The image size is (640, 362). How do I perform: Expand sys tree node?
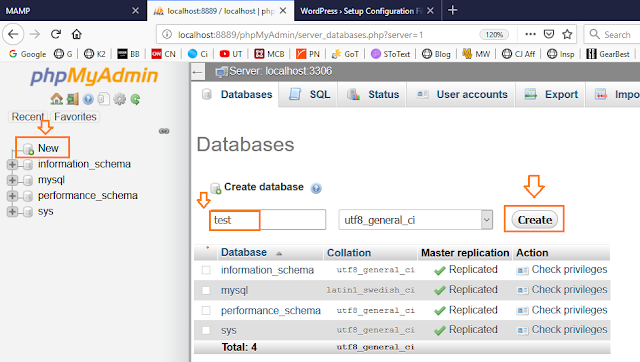click(x=12, y=212)
